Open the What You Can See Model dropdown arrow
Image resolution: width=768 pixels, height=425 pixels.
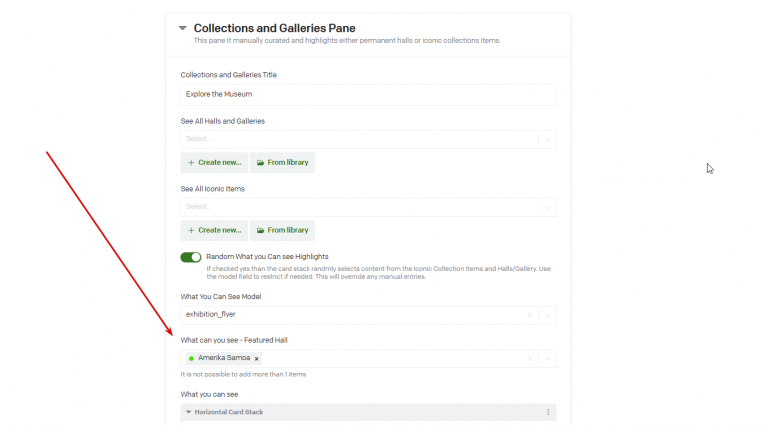click(x=546, y=314)
